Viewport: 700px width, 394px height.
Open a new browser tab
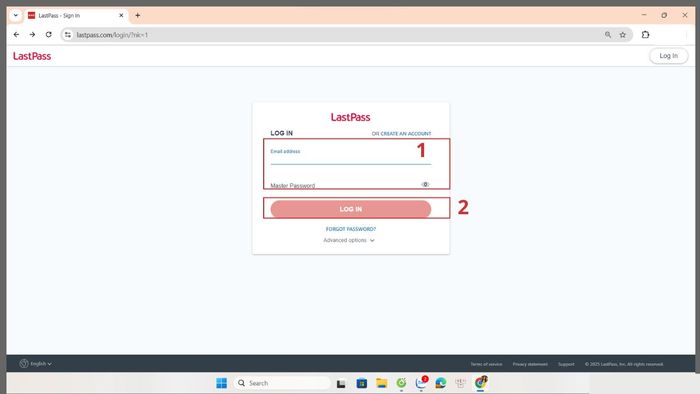138,15
